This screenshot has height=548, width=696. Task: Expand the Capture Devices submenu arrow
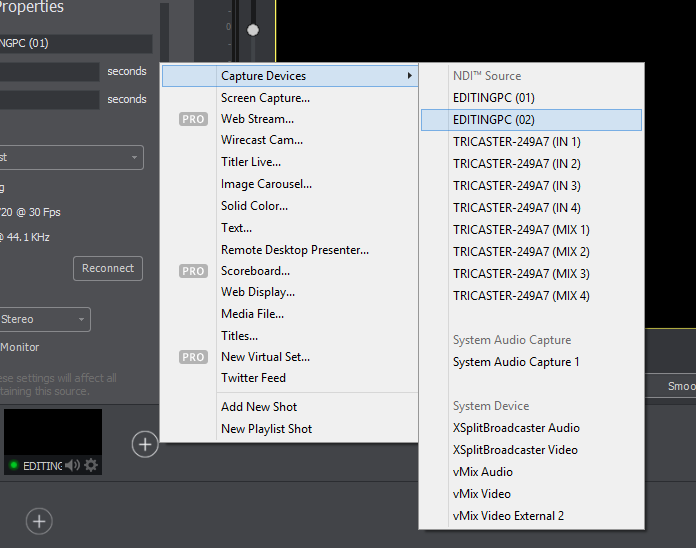tap(409, 76)
